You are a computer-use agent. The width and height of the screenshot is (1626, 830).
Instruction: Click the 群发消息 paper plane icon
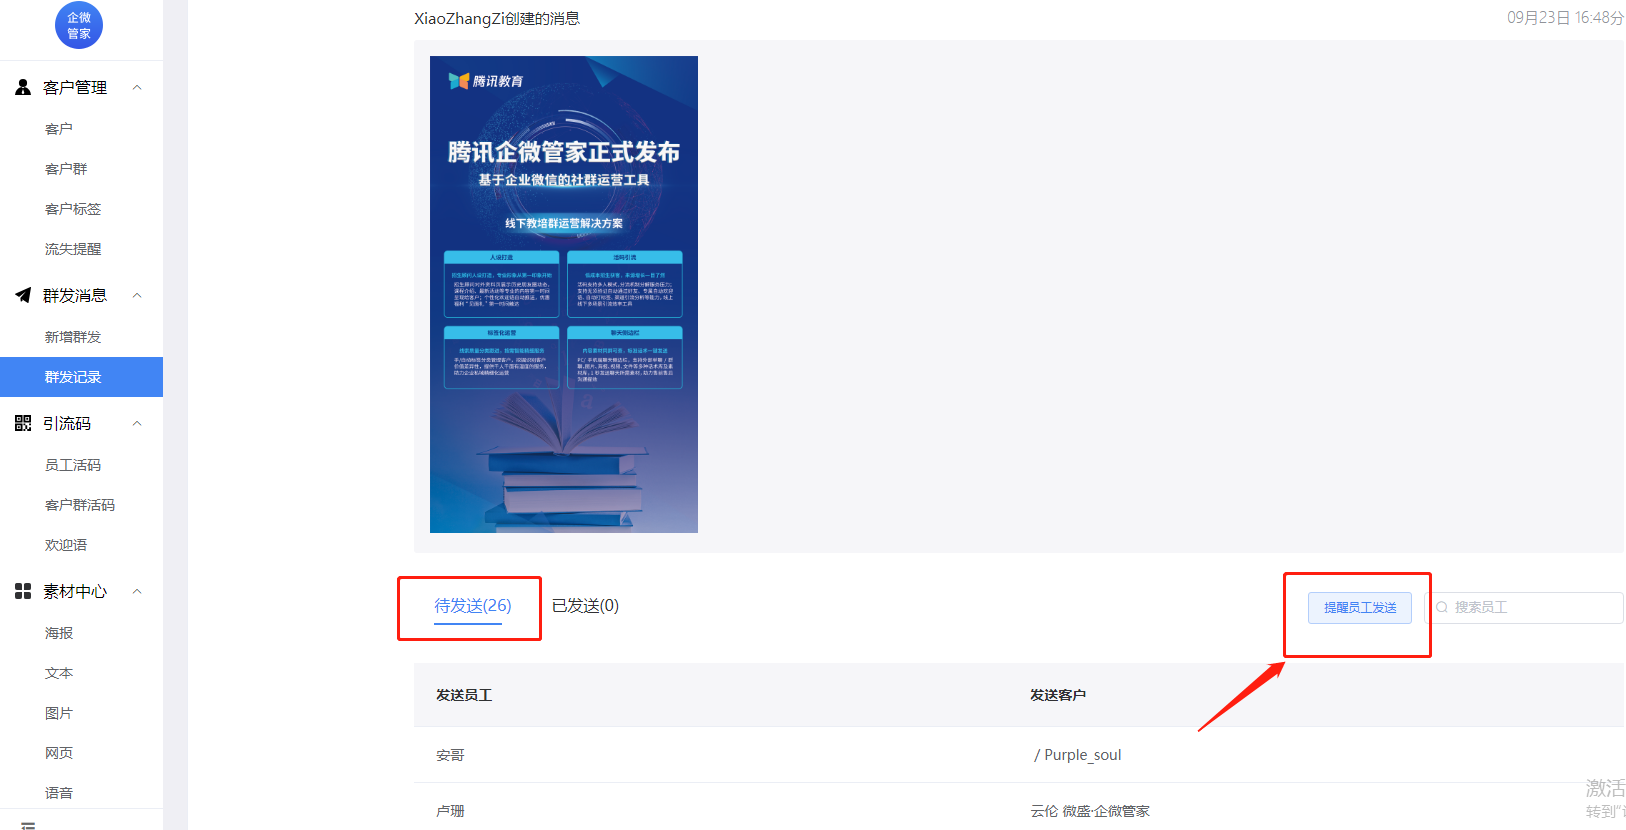(23, 295)
